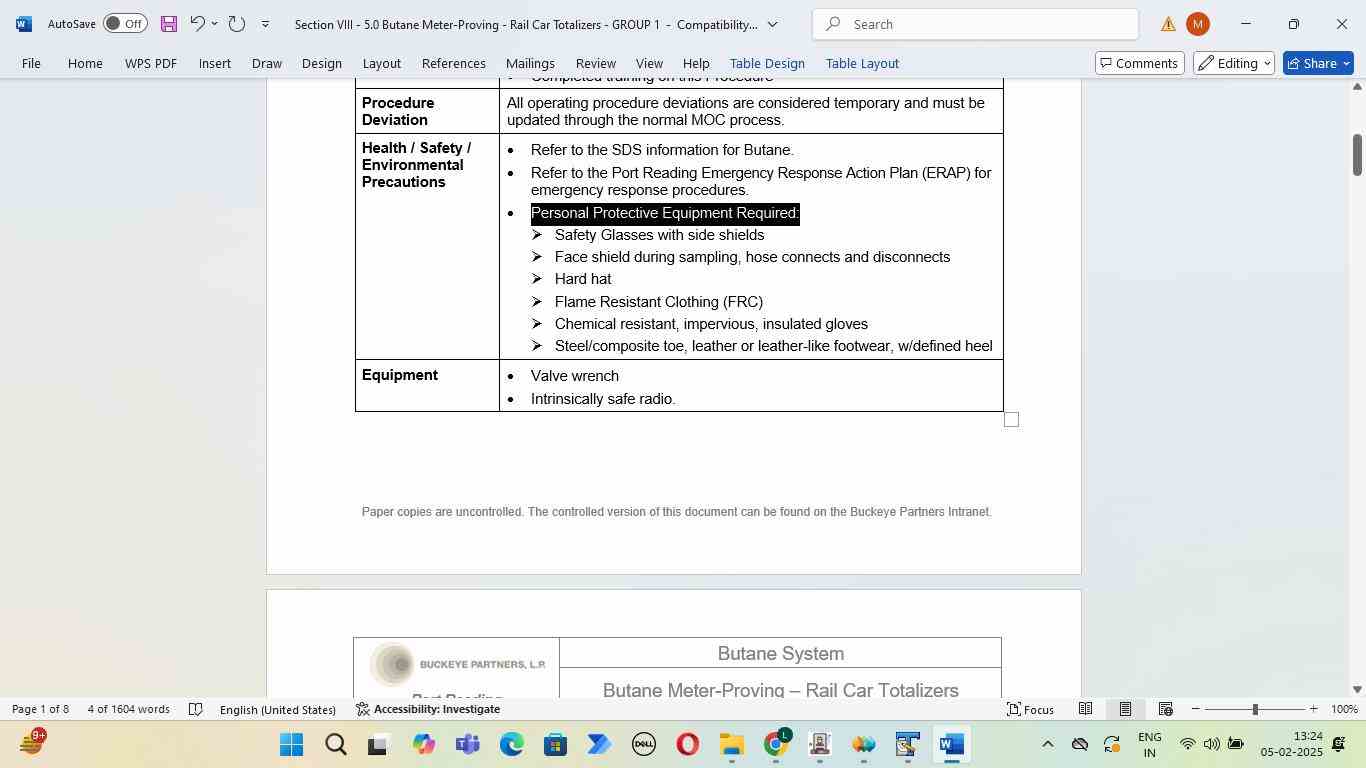Screen dimensions: 1366x768
Task: Open the File menu
Action: 31,63
